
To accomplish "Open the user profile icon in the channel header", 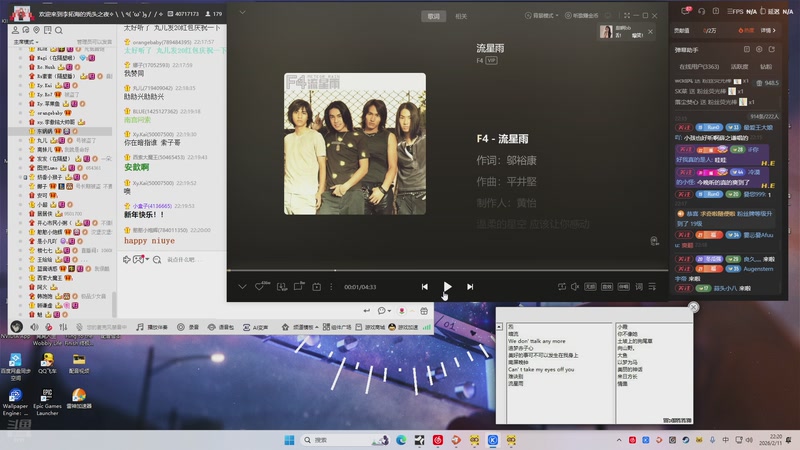I will 15,31.
